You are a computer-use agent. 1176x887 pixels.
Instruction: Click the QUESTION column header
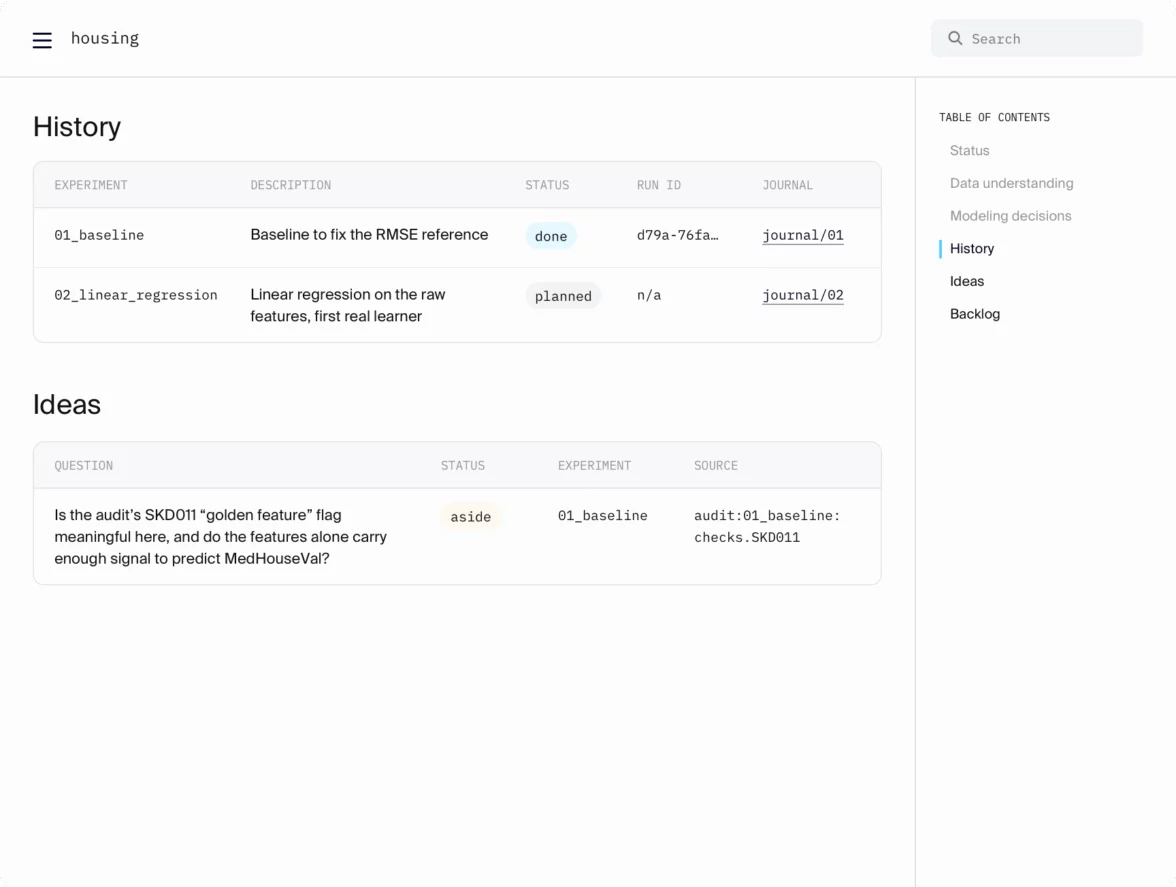pos(83,466)
